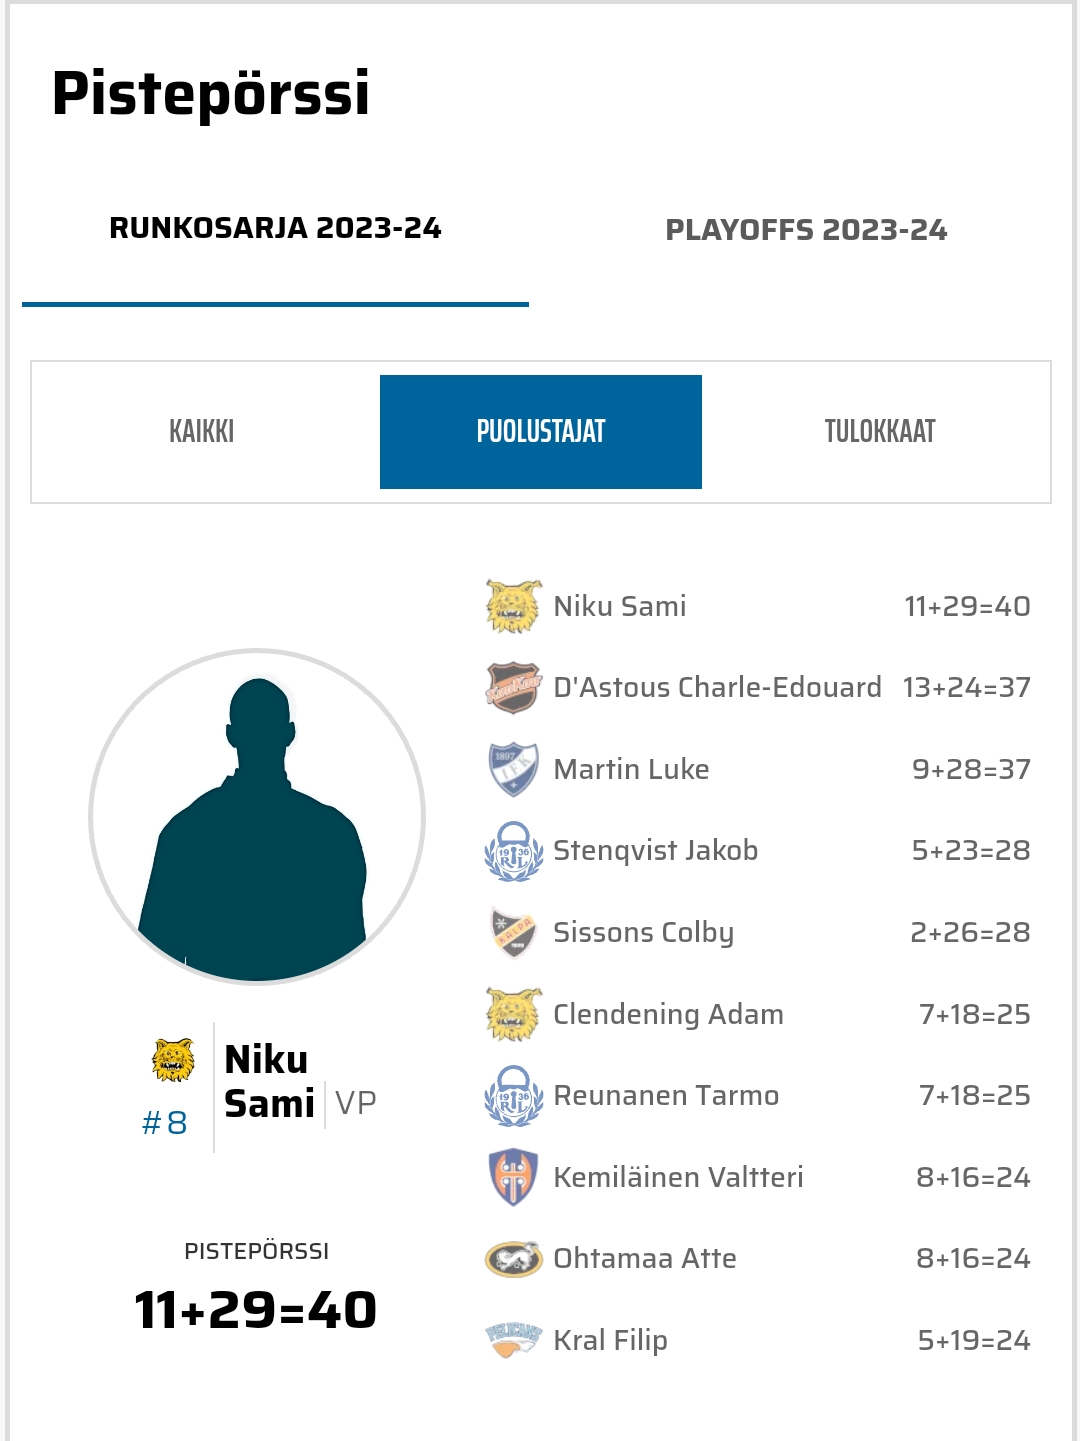The height and width of the screenshot is (1441, 1080).
Task: Click Ilves logo next to Niku Sami
Action: point(513,606)
